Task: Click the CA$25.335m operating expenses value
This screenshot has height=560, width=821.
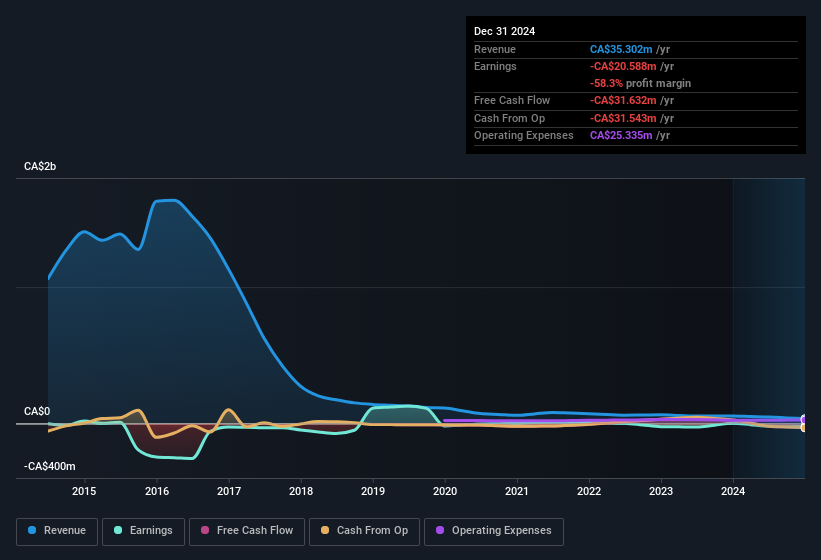Action: pos(621,136)
